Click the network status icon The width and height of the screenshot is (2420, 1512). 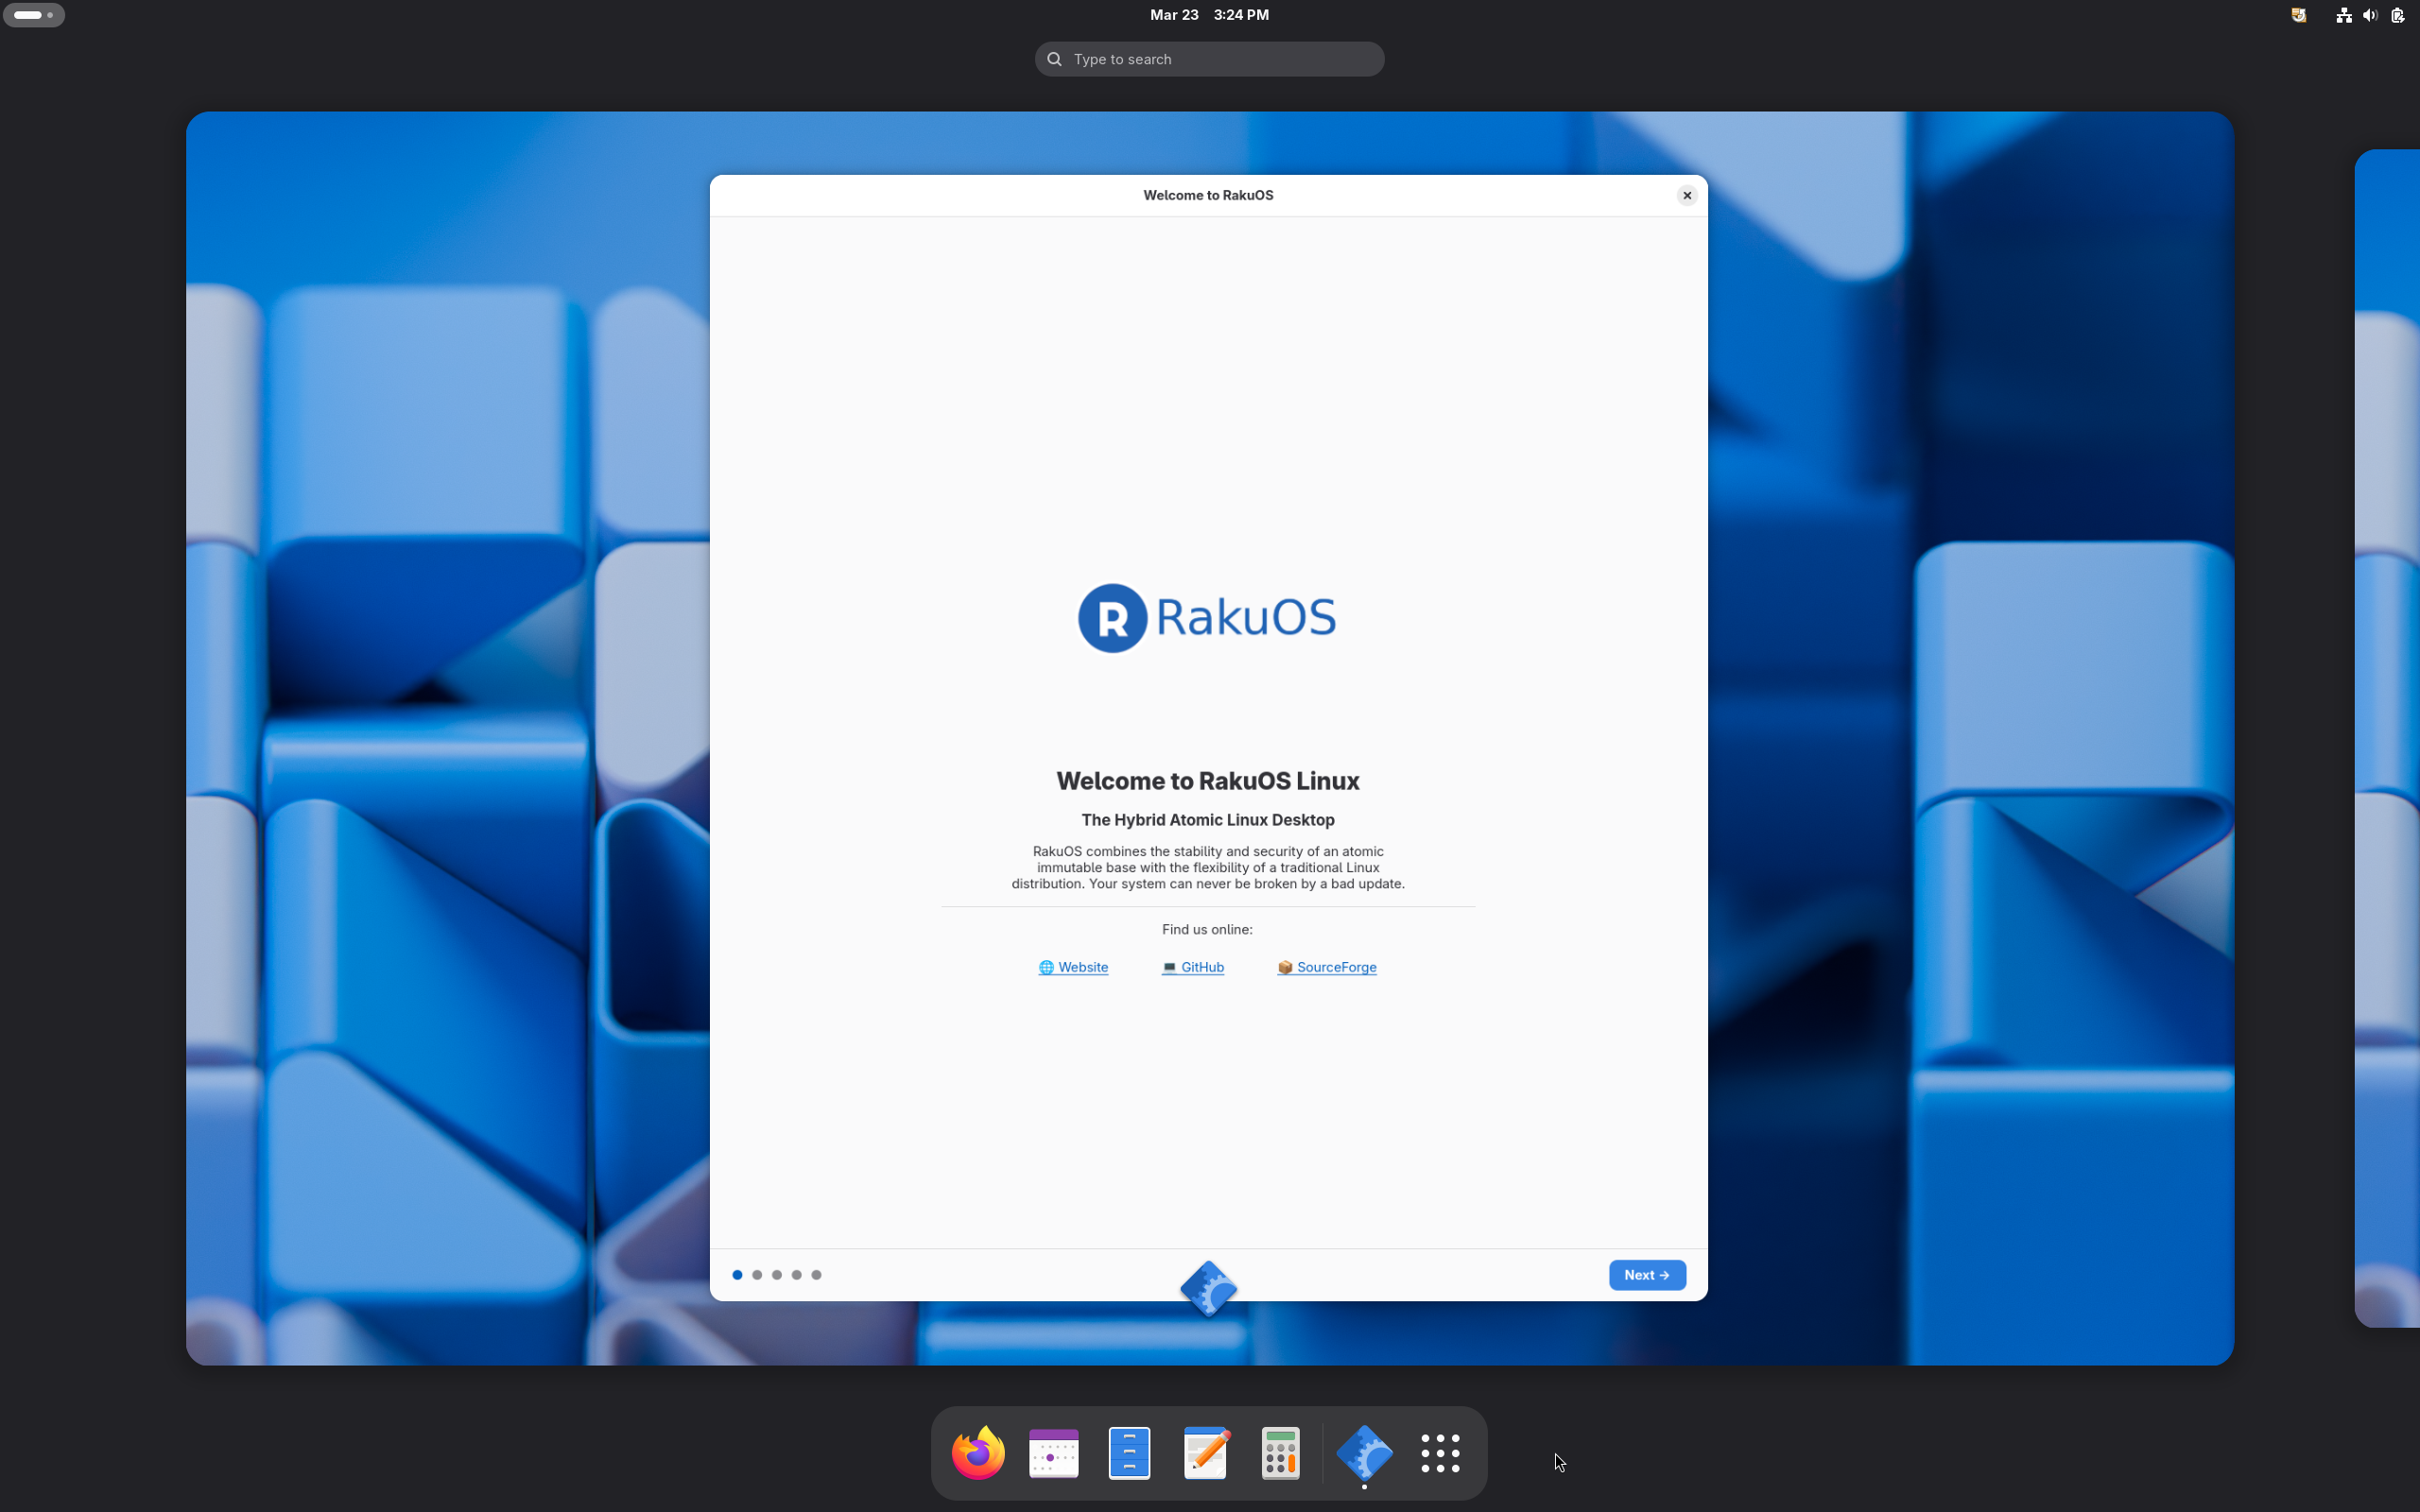[2343, 15]
